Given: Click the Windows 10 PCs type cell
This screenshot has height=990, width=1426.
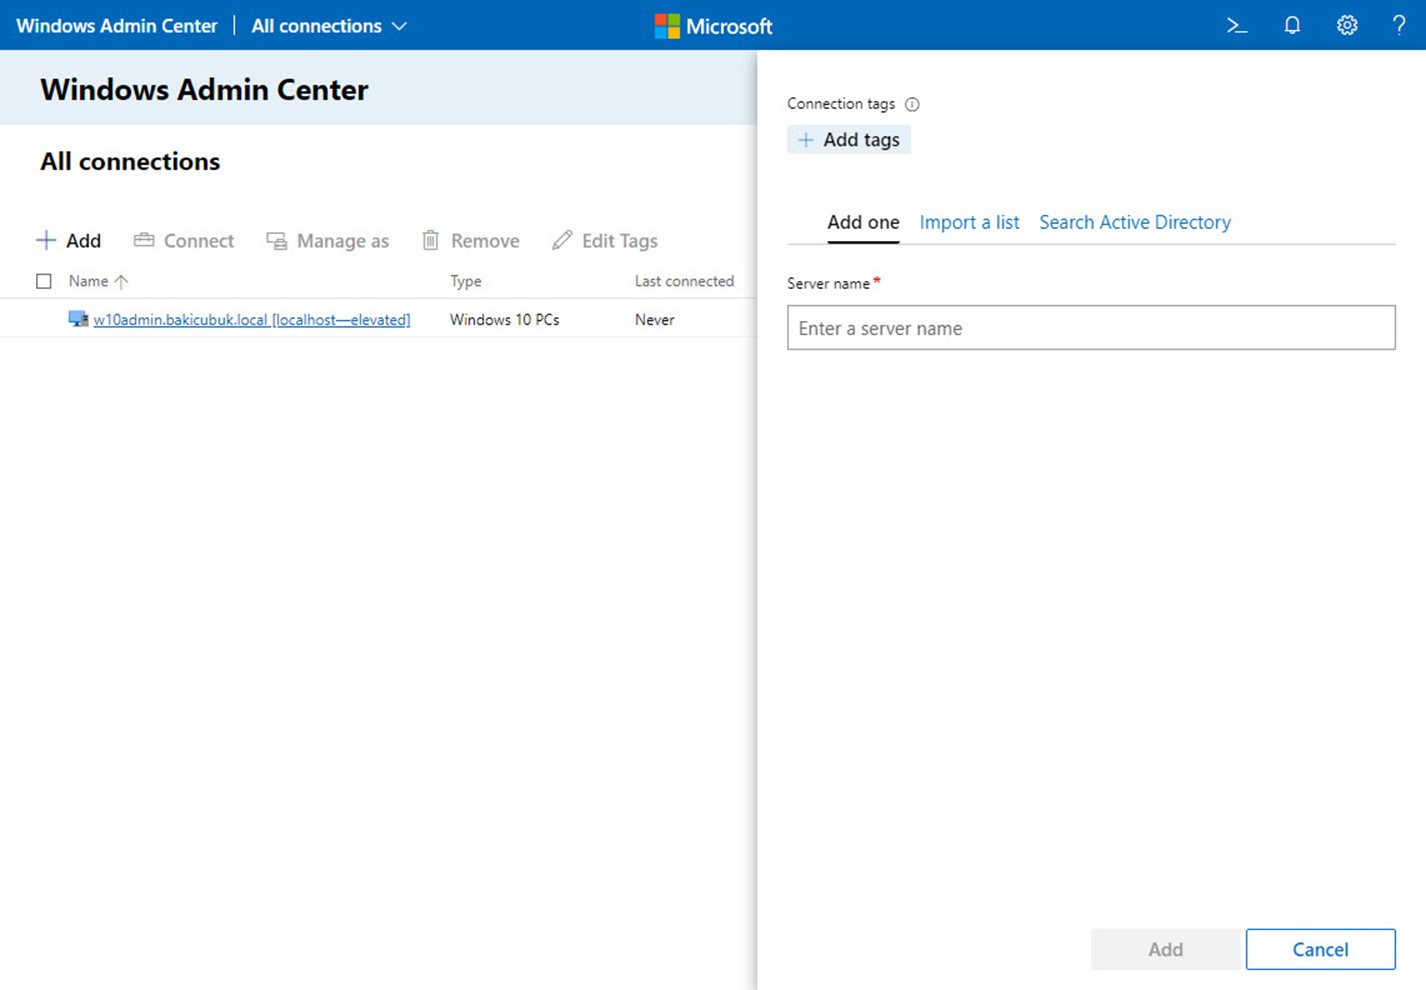Looking at the screenshot, I should pos(504,320).
